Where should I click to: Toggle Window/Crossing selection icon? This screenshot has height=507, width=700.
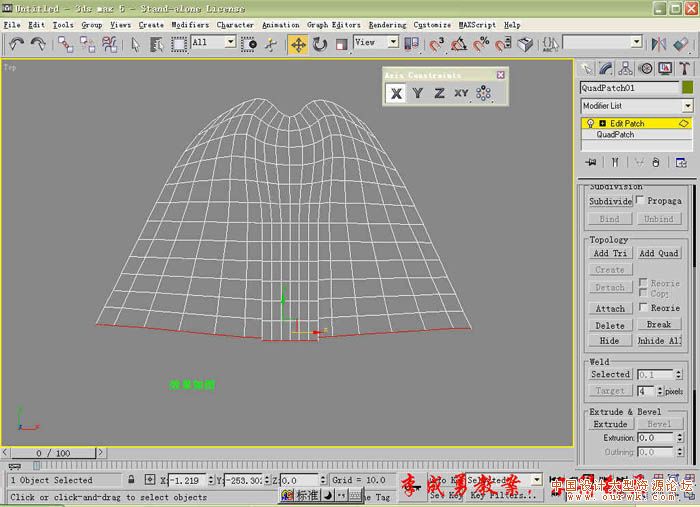pyautogui.click(x=249, y=44)
